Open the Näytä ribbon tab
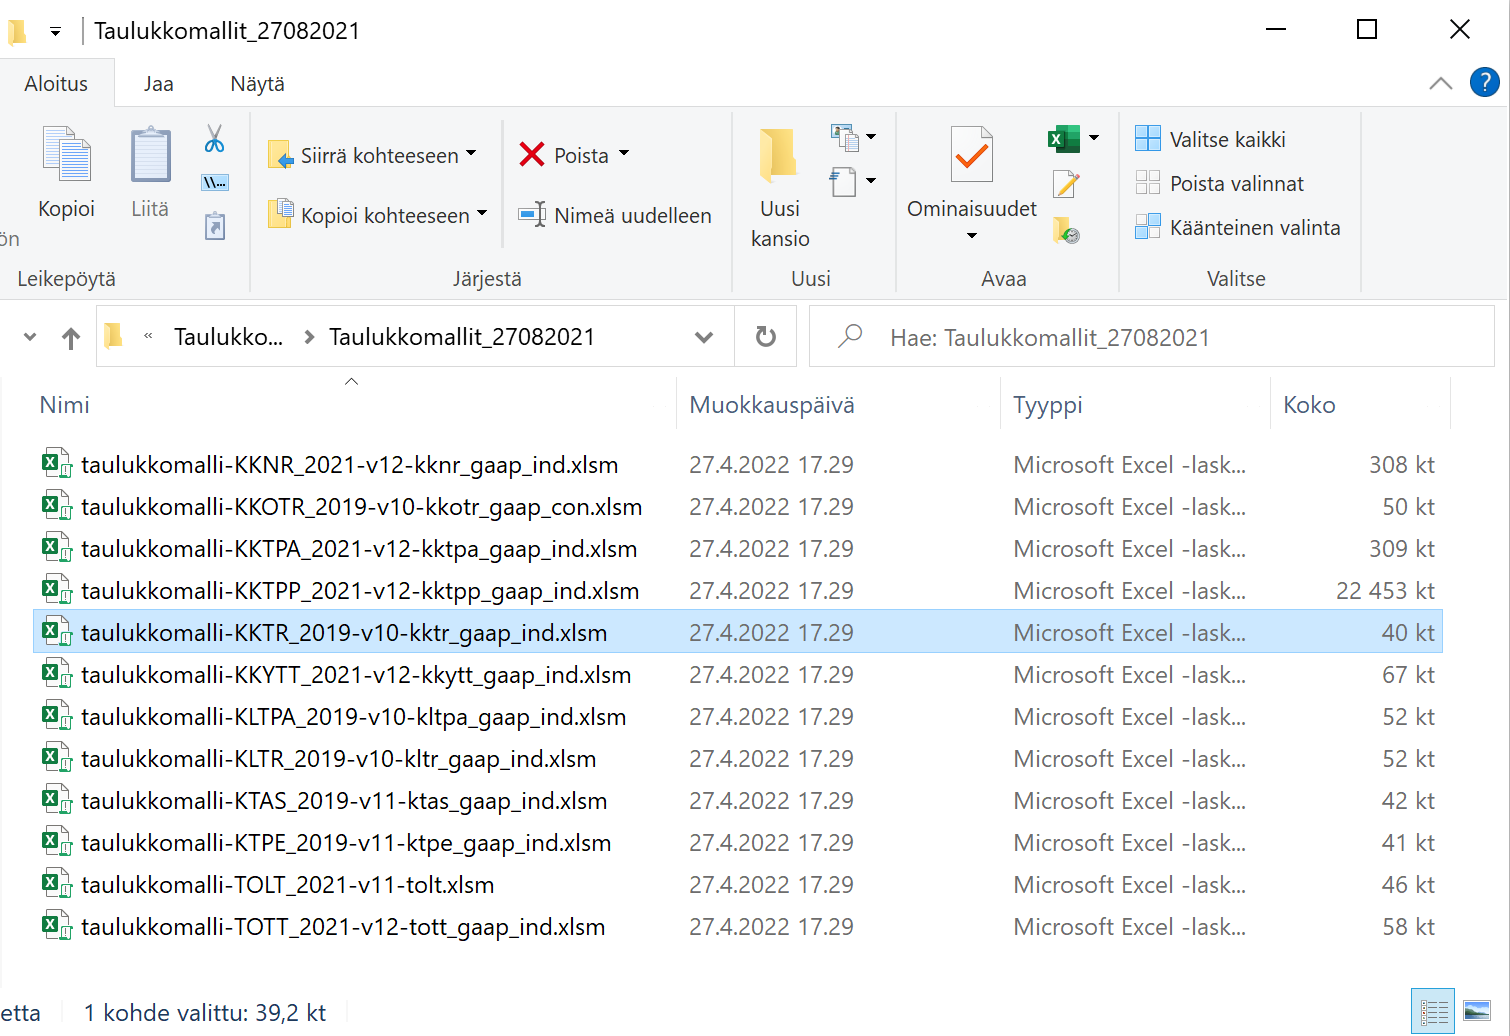Screen dimensions: 1510x1036 click(x=257, y=84)
